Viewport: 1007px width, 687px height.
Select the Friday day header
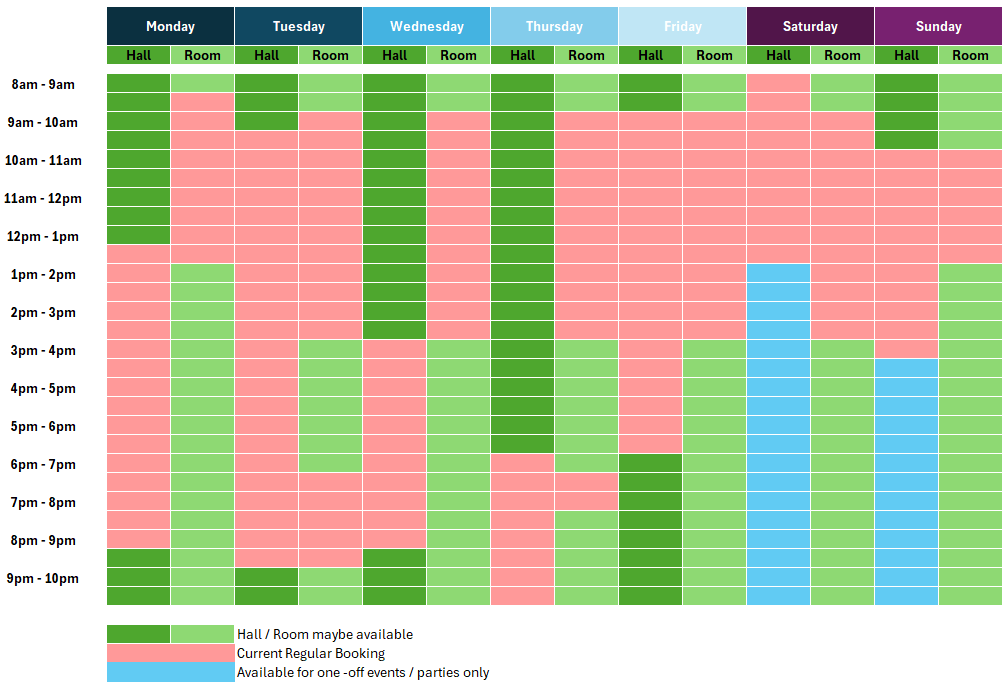pos(682,26)
